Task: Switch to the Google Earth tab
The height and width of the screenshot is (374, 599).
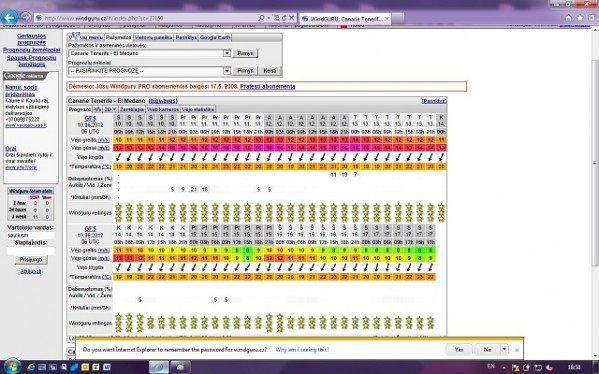Action: tap(215, 37)
